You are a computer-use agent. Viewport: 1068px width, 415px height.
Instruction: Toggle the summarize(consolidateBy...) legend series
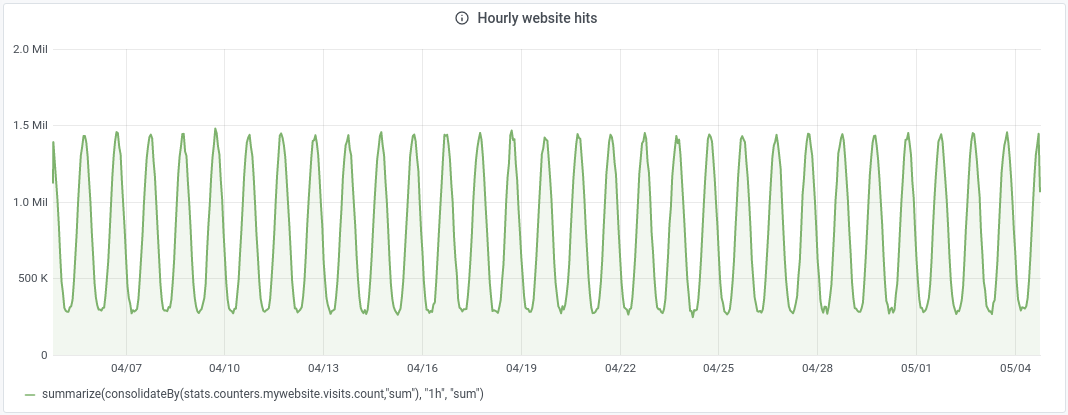263,395
